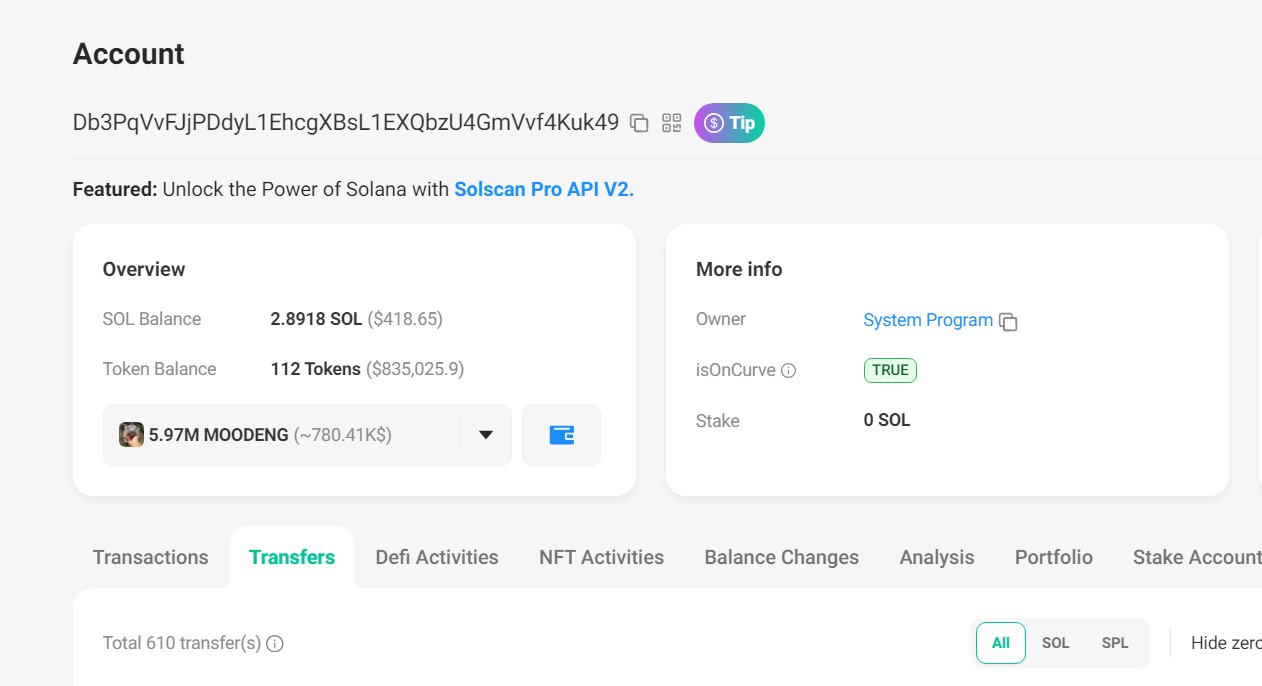
Task: Switch to the Transactions tab
Action: (x=151, y=557)
